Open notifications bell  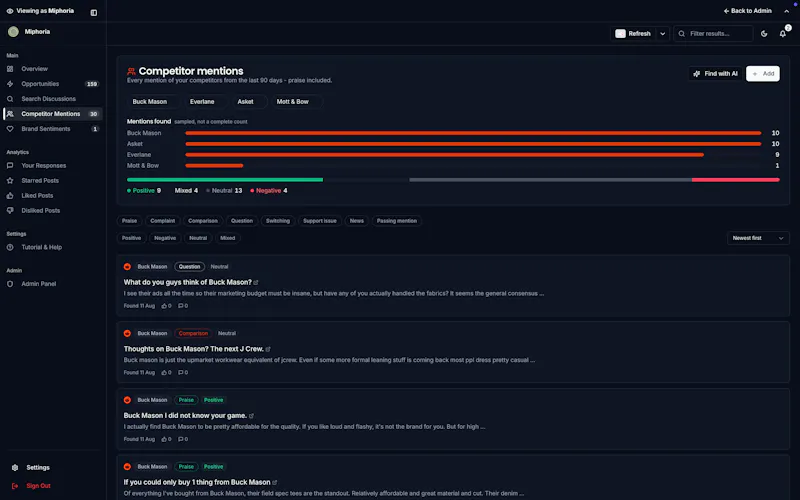tap(783, 34)
